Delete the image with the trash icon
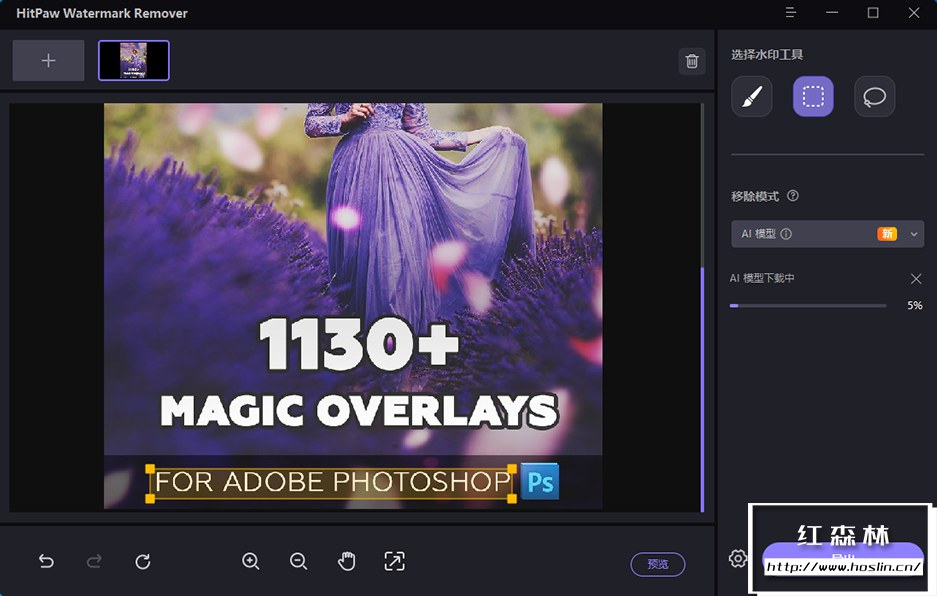 click(692, 61)
